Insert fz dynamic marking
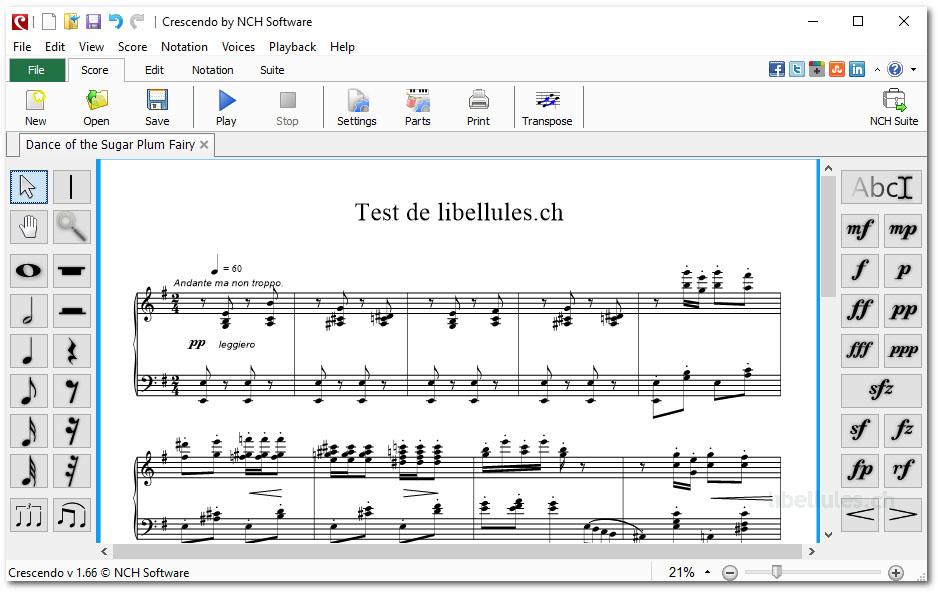The width and height of the screenshot is (938, 592). [x=903, y=431]
